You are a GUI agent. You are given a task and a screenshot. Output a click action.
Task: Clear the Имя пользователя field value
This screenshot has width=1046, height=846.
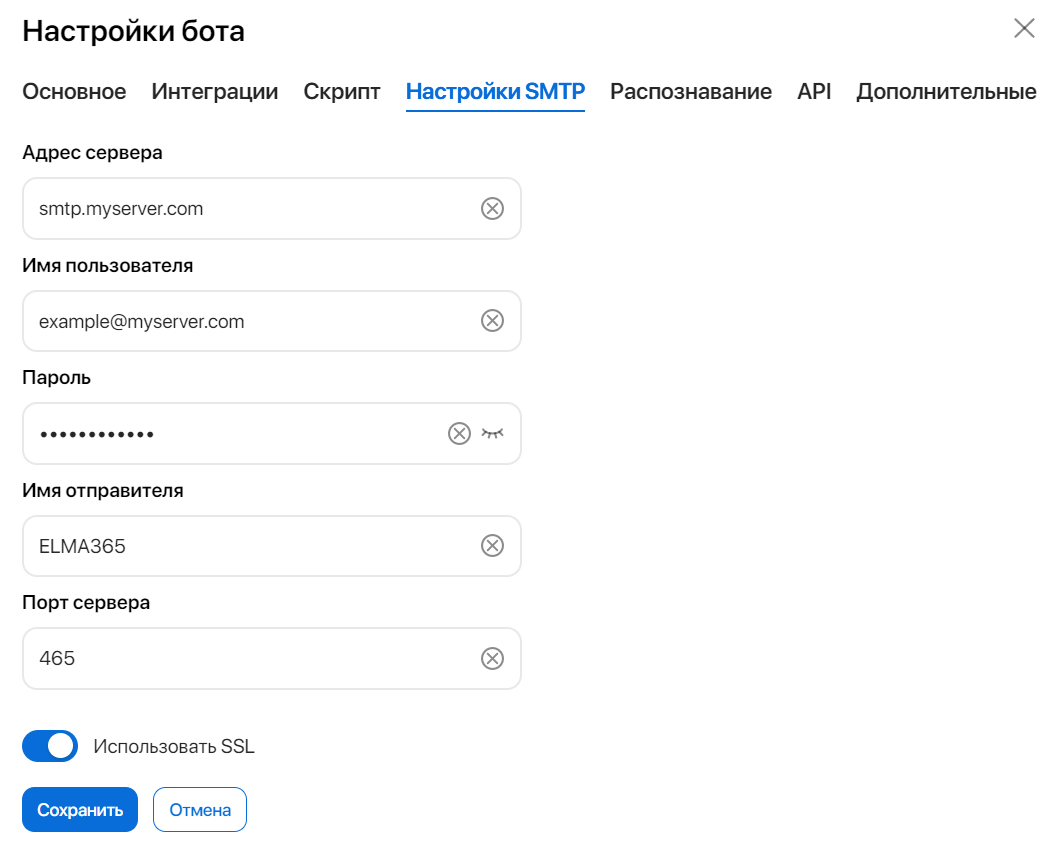click(x=492, y=321)
